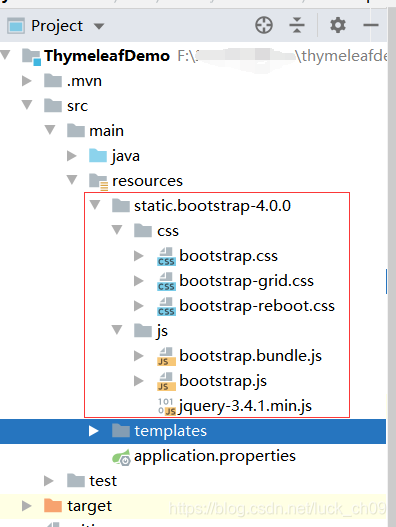The height and width of the screenshot is (527, 396).
Task: Collapse the static.bootstrap-4.0.0 arrow
Action: [95, 205]
